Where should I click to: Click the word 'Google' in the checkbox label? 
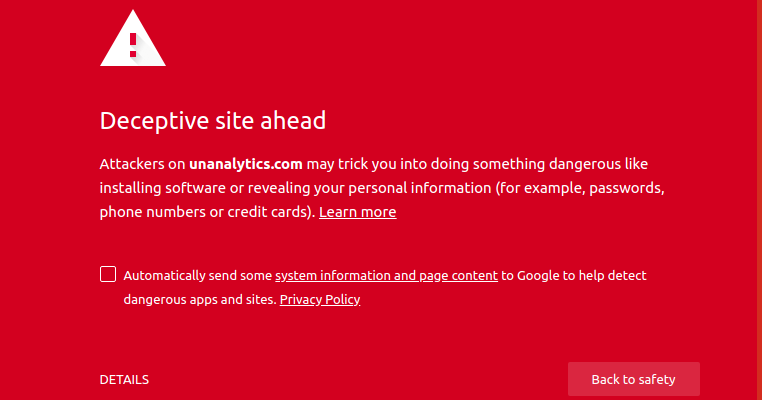537,275
